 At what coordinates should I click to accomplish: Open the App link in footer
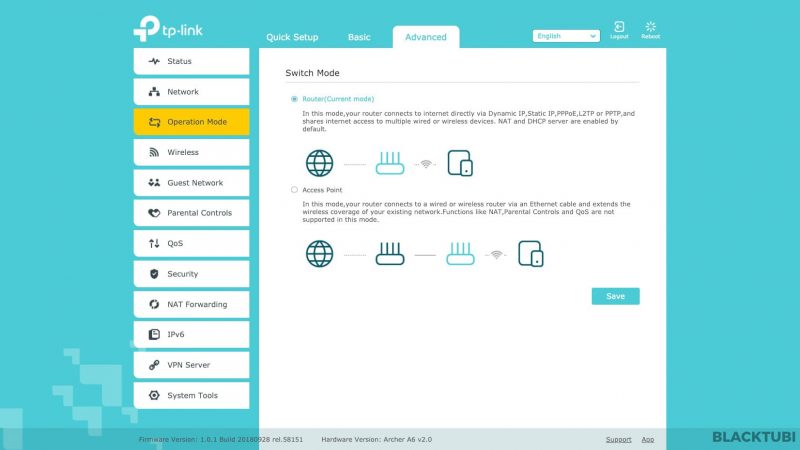(647, 439)
